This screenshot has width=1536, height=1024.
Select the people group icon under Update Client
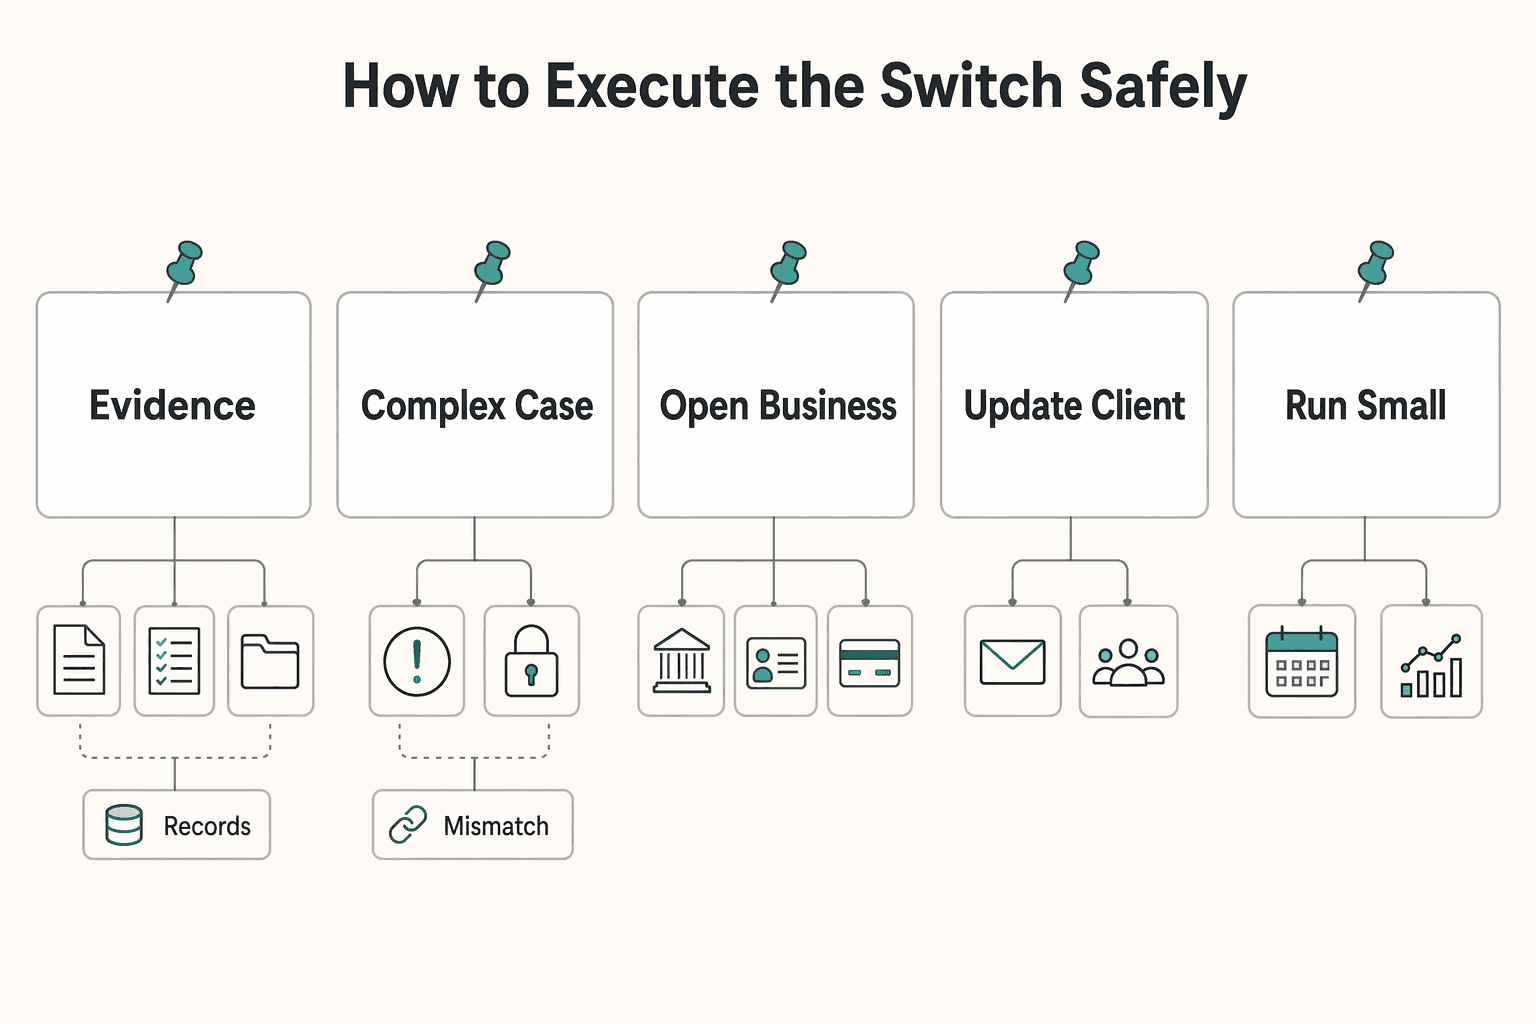(1128, 662)
